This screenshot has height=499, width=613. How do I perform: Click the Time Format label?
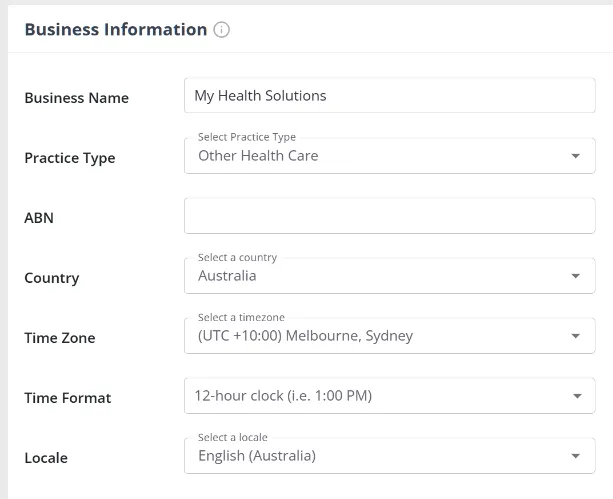click(x=68, y=398)
